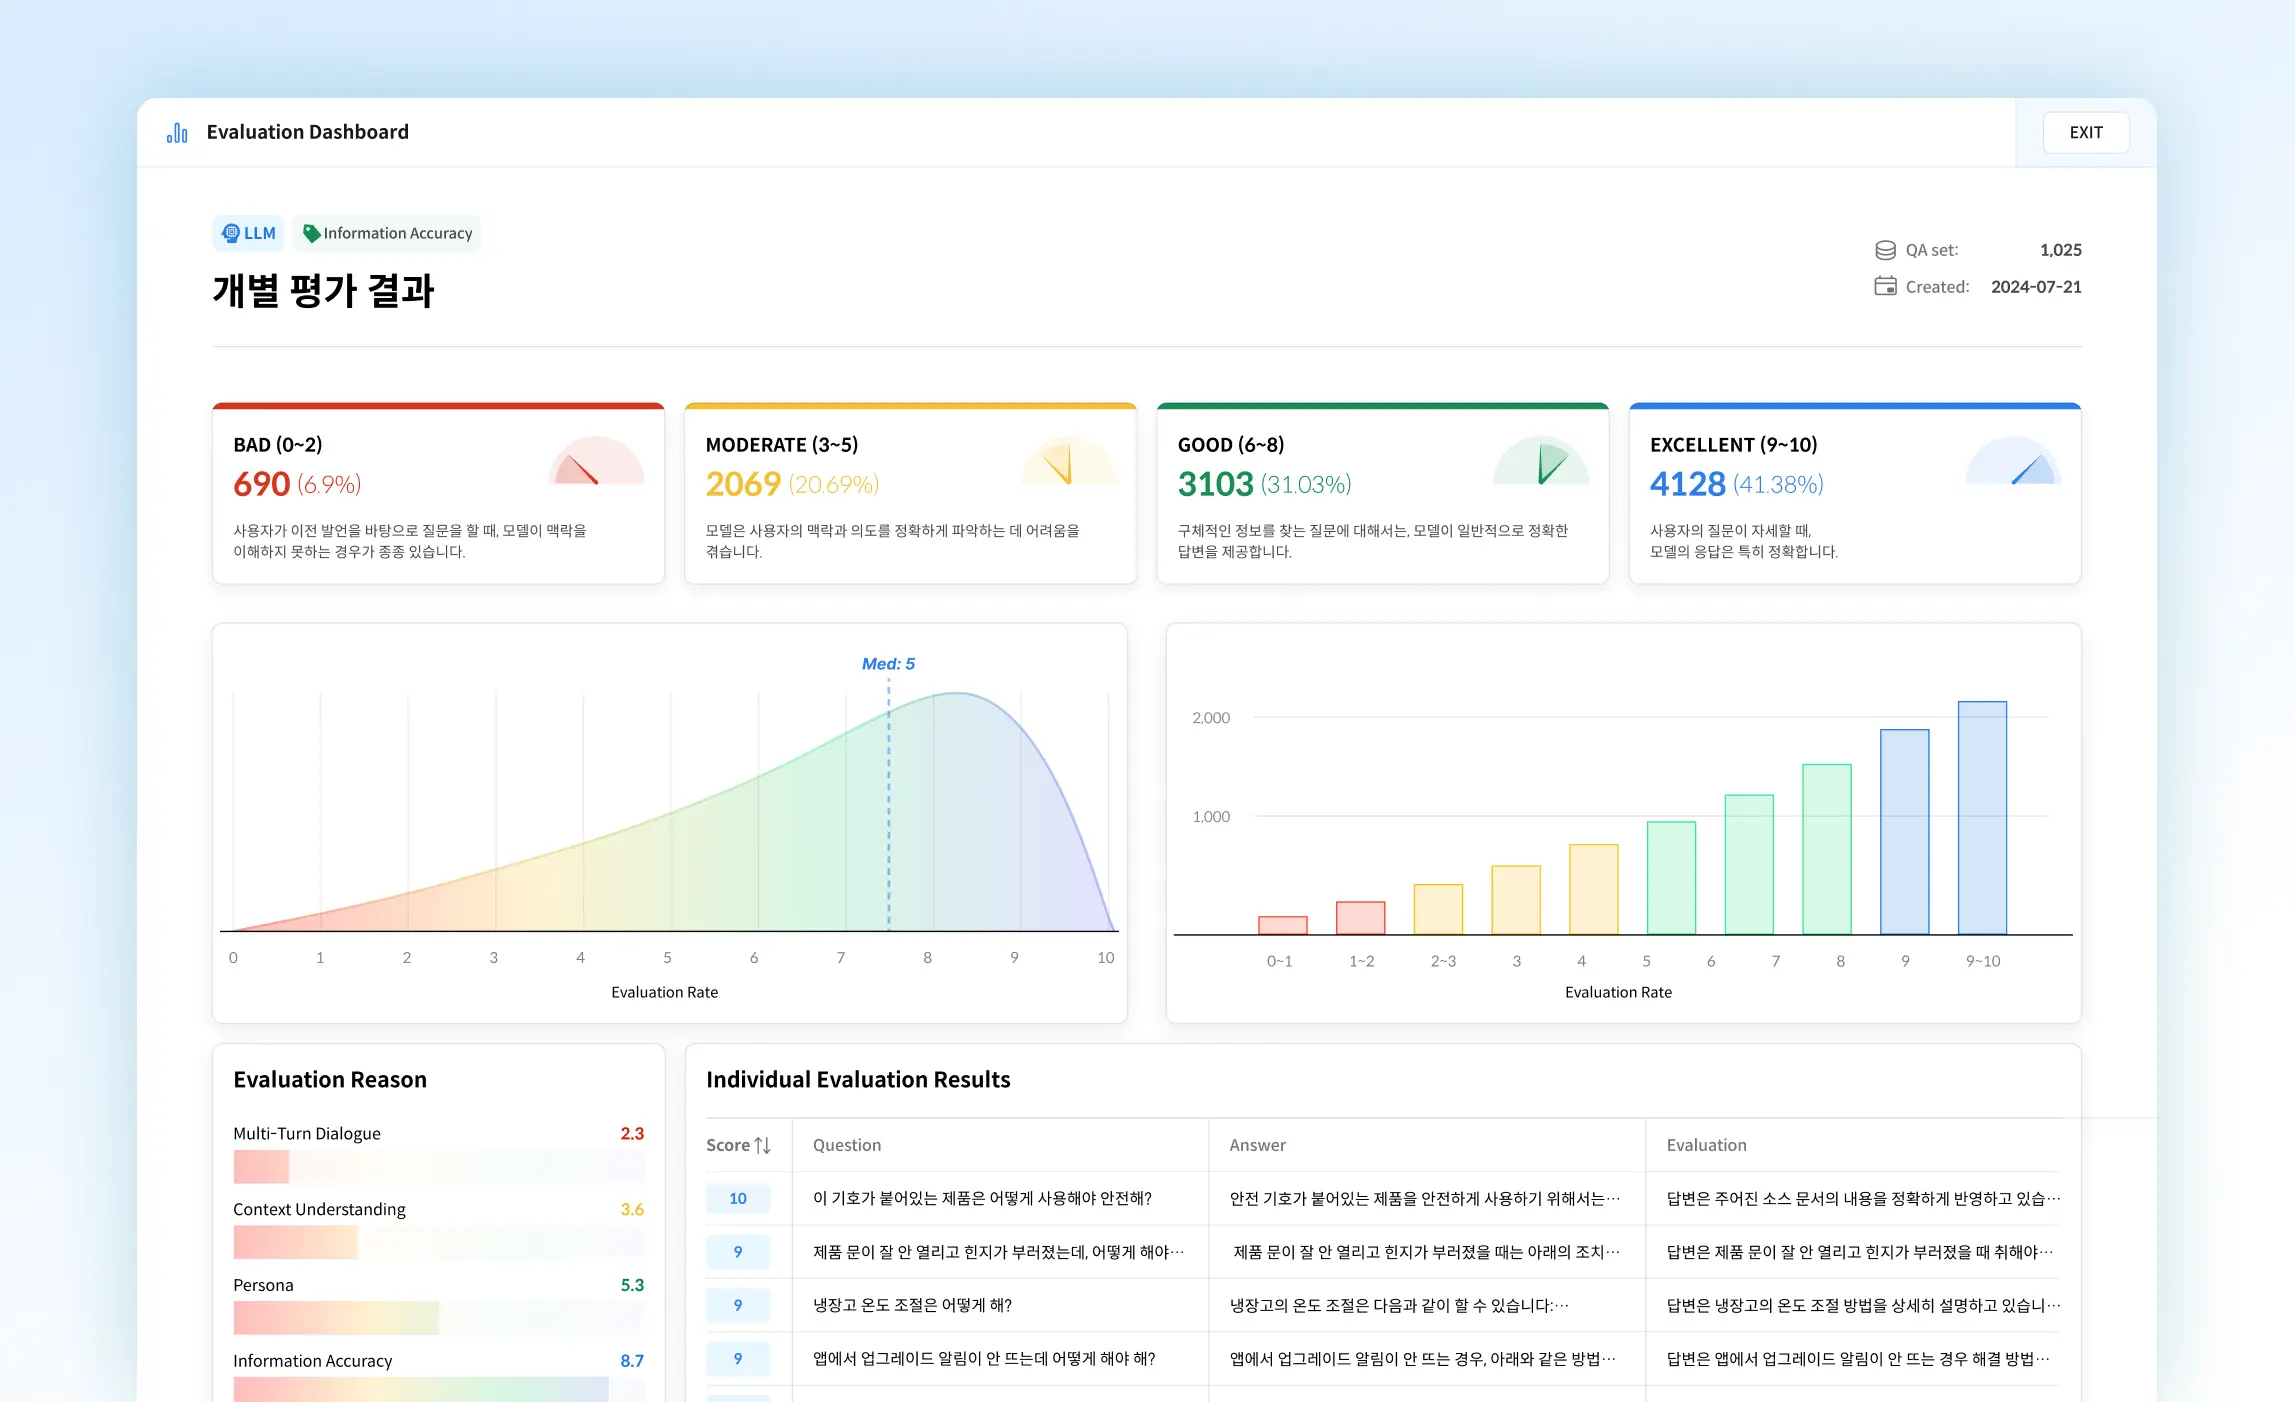The height and width of the screenshot is (1402, 2295).
Task: Click the EXIT button
Action: [2085, 132]
